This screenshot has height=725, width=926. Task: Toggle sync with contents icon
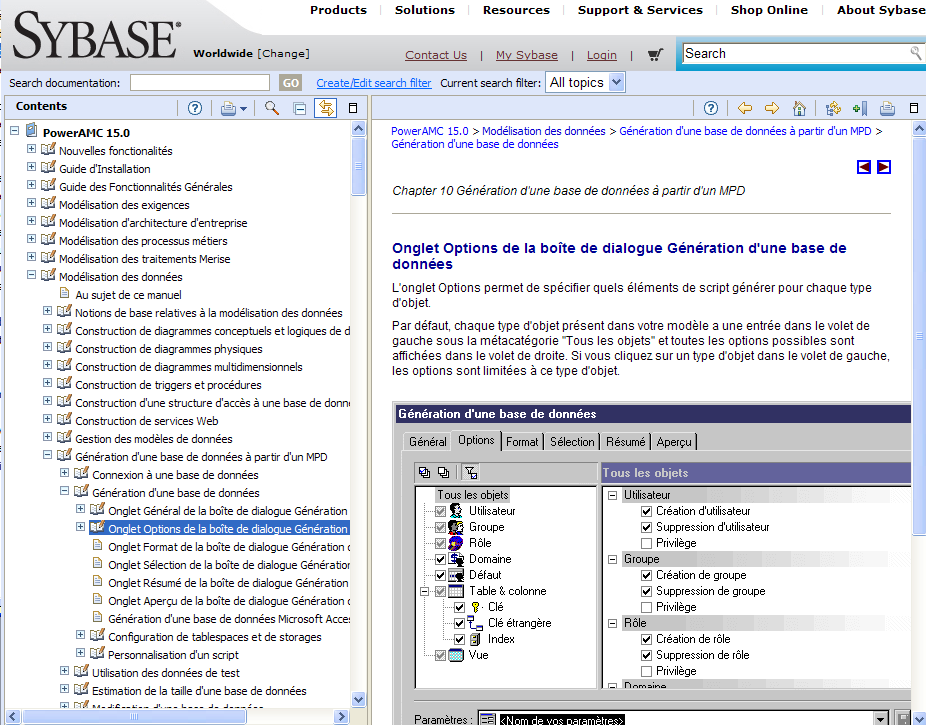coord(325,108)
